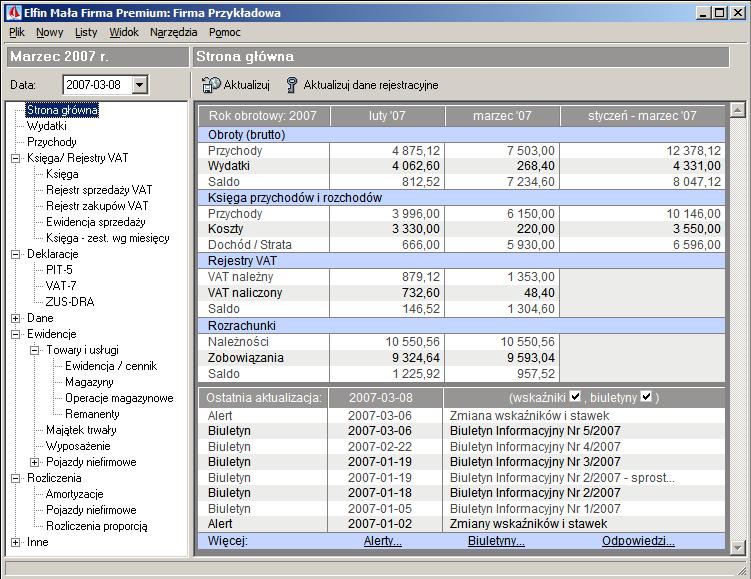Select Strona główna in the tree
The width and height of the screenshot is (751, 579).
[x=63, y=110]
